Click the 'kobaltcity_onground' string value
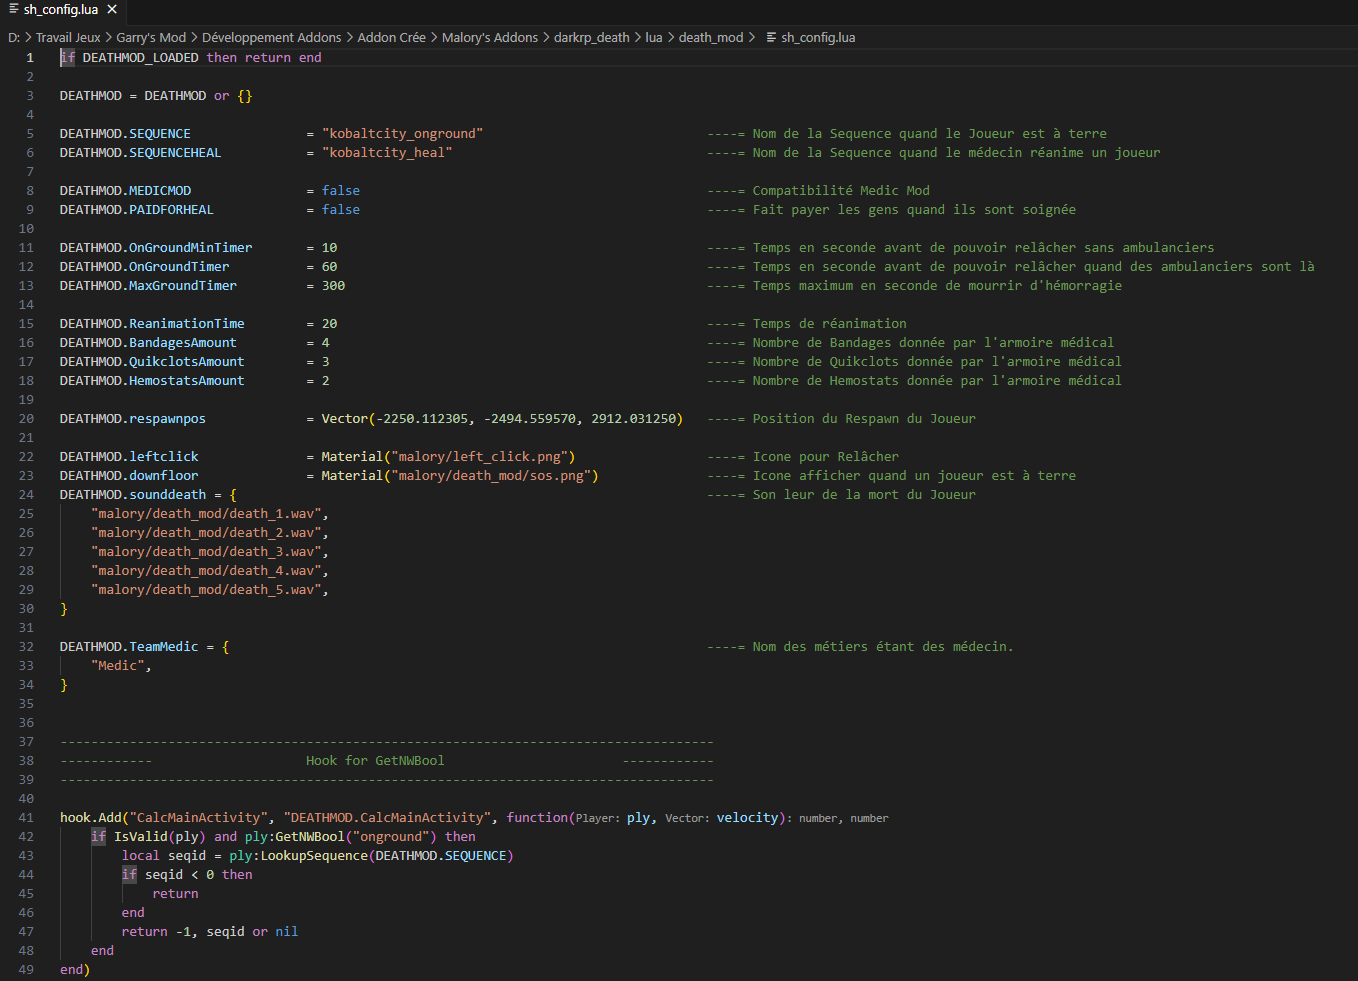The height and width of the screenshot is (981, 1358). [402, 133]
